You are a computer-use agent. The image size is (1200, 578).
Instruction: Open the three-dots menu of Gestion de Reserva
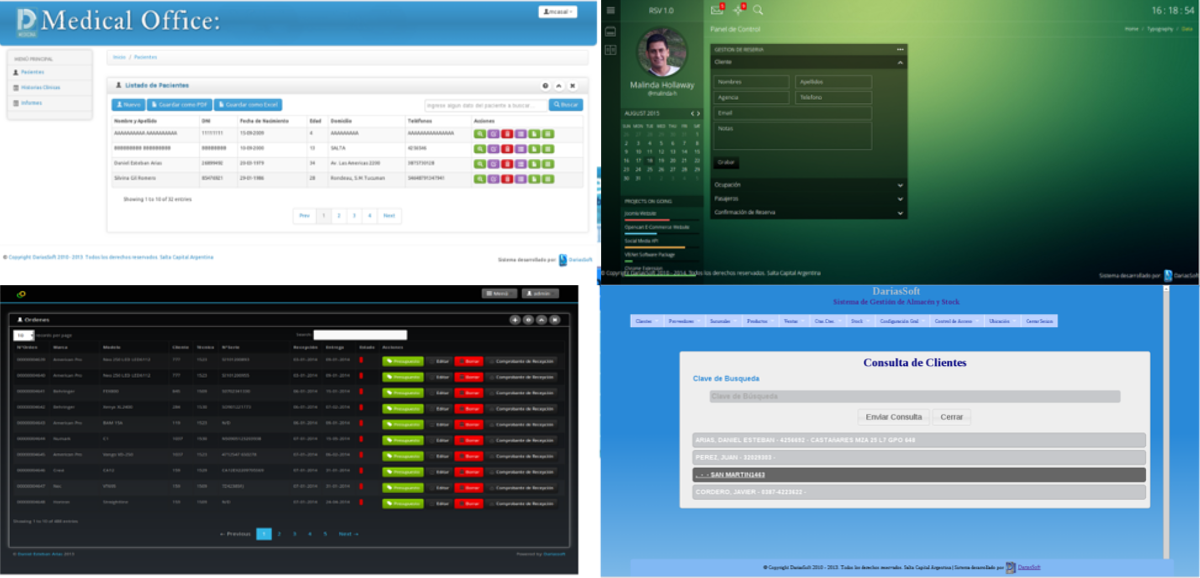900,49
